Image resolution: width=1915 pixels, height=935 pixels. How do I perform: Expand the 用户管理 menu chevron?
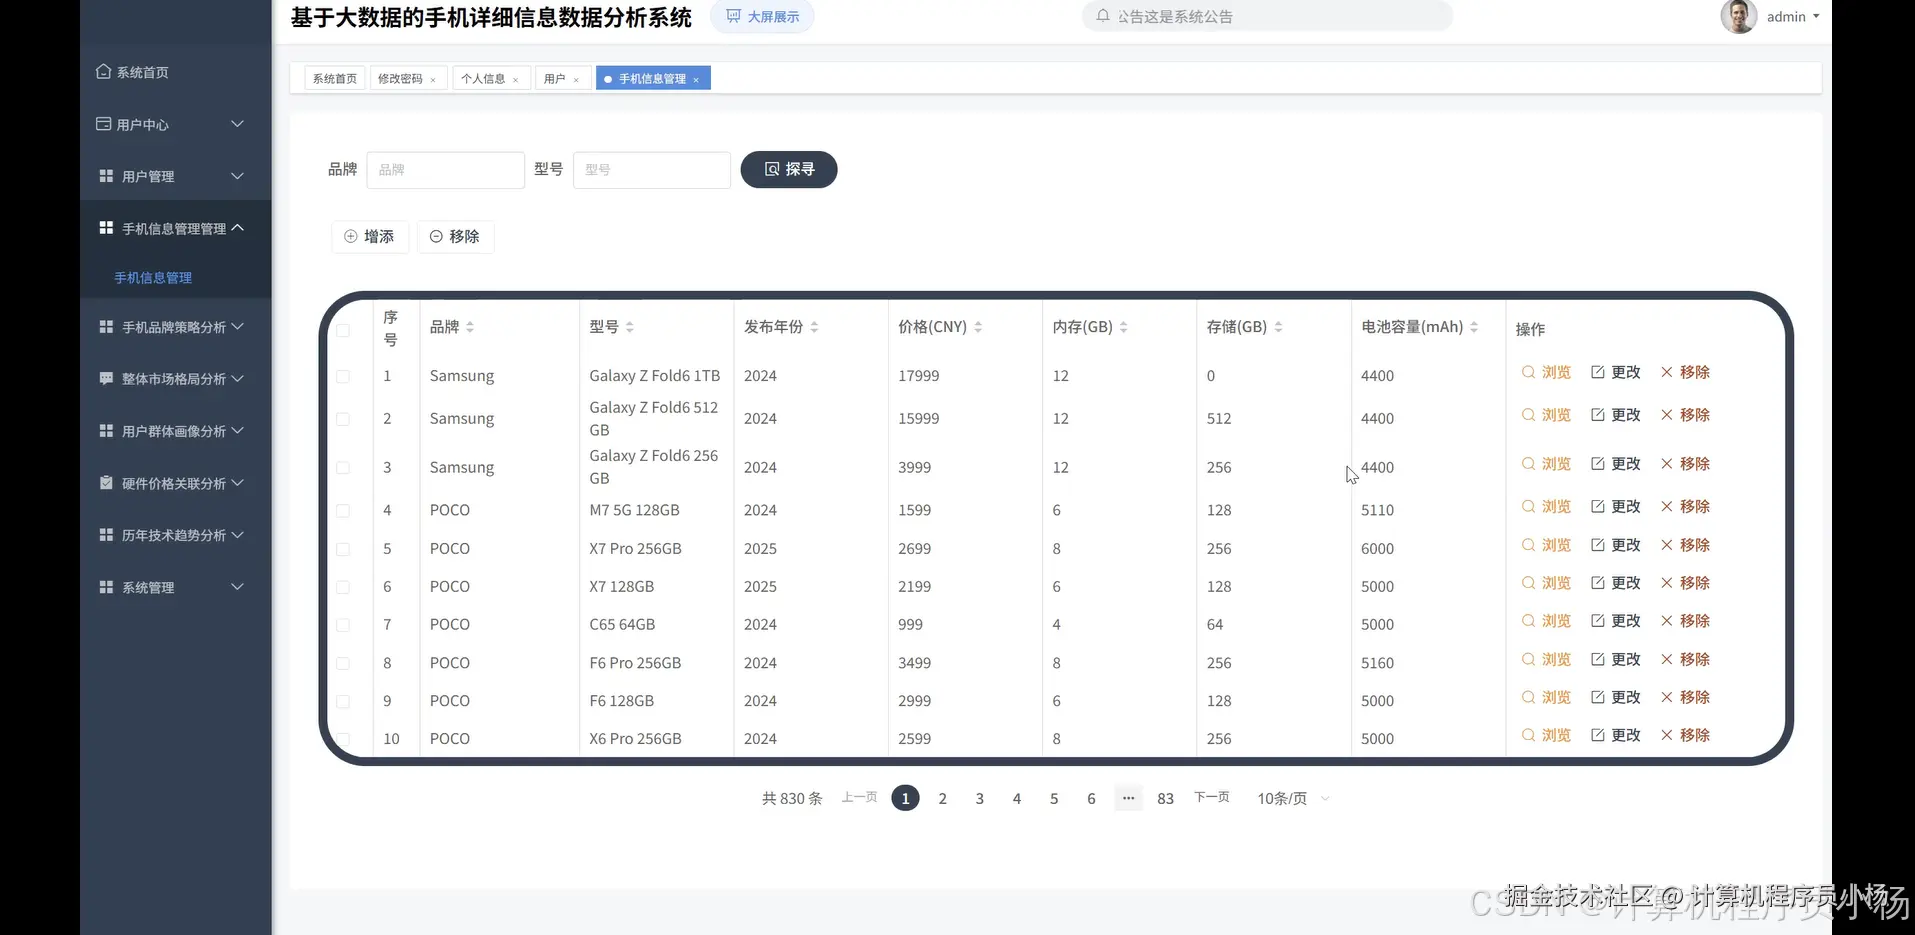coord(237,176)
